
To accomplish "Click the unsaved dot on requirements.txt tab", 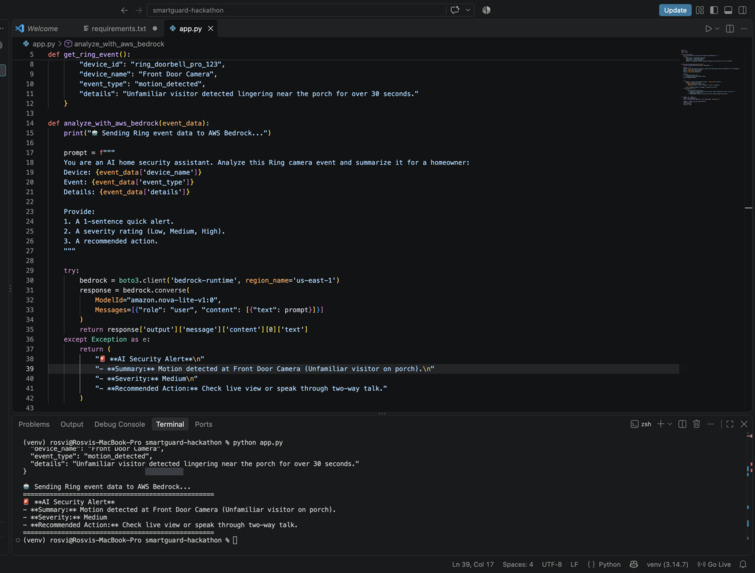I will click(x=155, y=28).
